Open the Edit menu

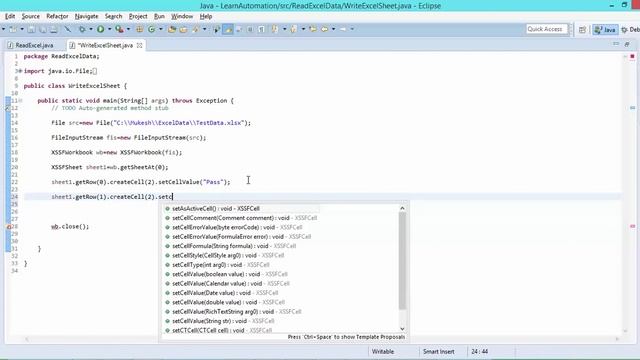(x=10, y=16)
